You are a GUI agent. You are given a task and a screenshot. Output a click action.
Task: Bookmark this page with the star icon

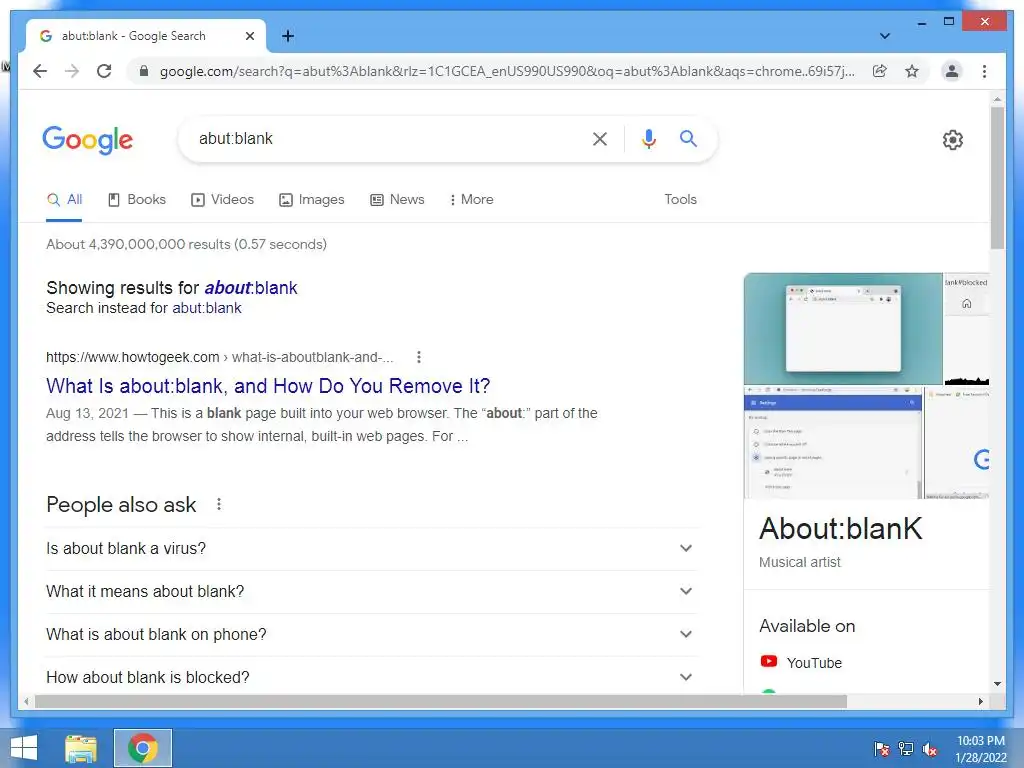pos(912,71)
